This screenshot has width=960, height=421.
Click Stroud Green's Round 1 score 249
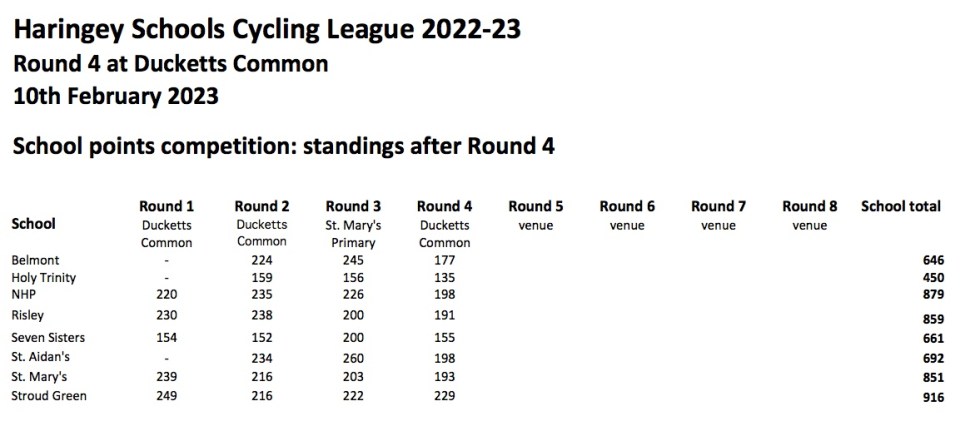click(166, 396)
